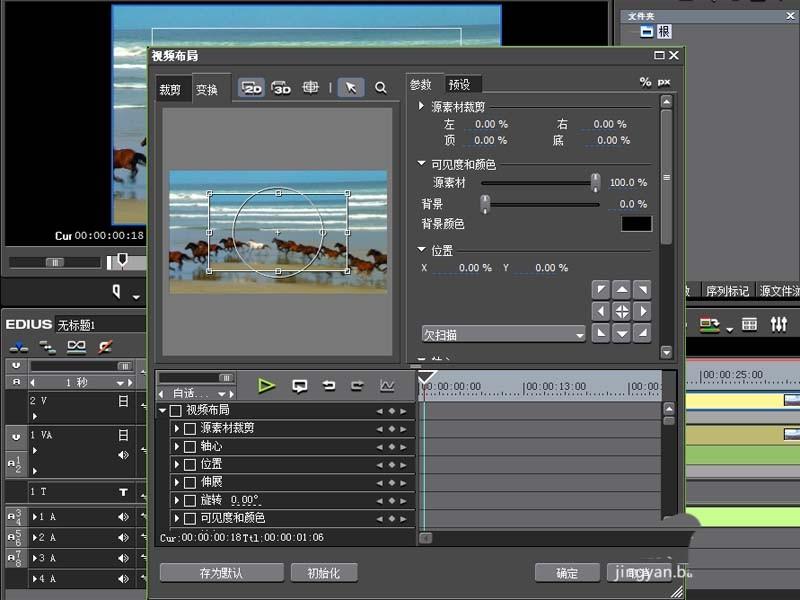
Task: Click the 确定 button
Action: point(566,572)
